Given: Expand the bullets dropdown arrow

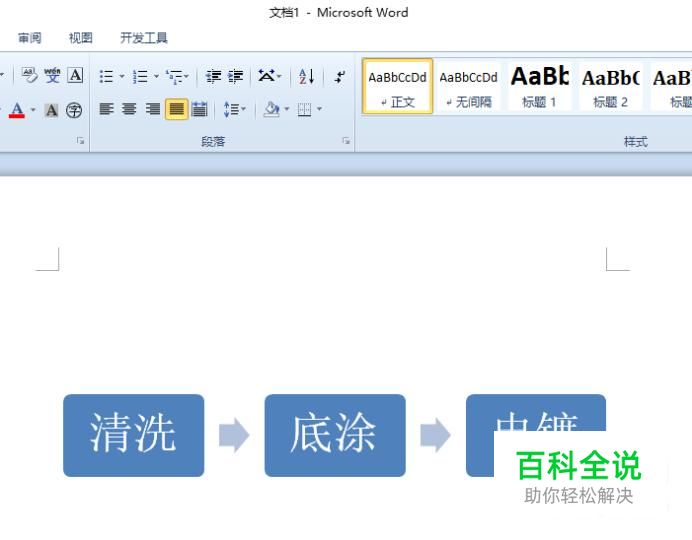Looking at the screenshot, I should click(122, 76).
